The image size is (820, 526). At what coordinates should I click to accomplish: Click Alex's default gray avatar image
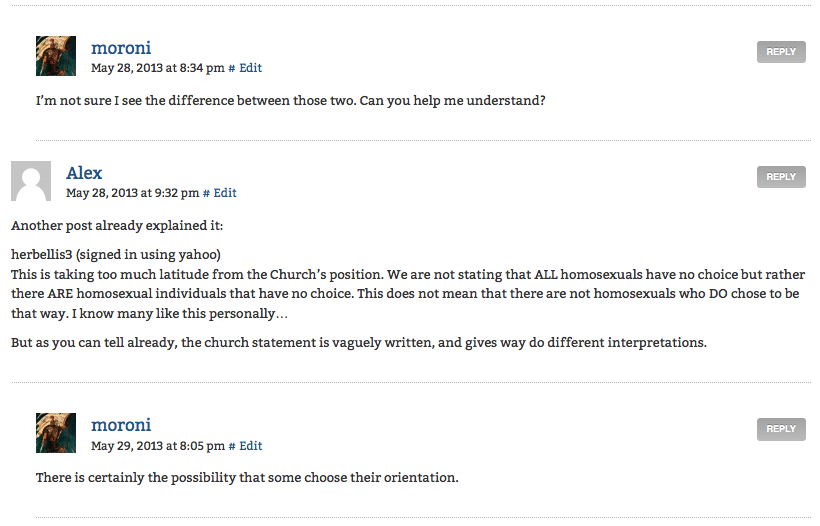pos(31,181)
